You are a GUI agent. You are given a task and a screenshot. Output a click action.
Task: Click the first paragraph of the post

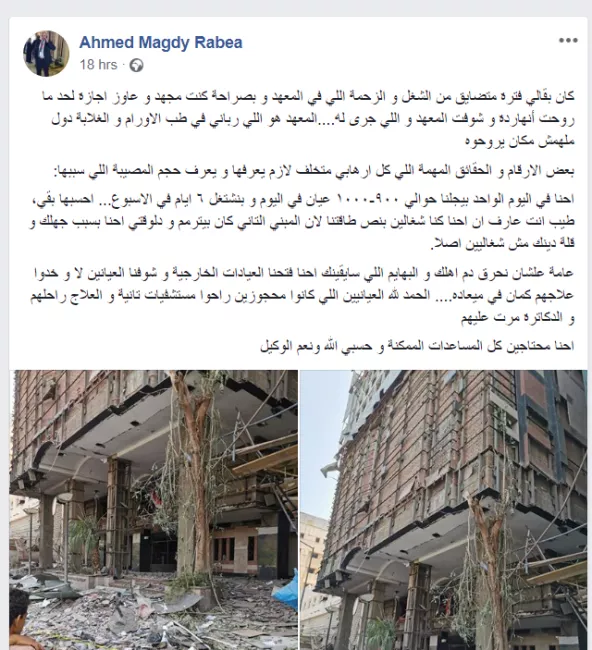coord(308,119)
